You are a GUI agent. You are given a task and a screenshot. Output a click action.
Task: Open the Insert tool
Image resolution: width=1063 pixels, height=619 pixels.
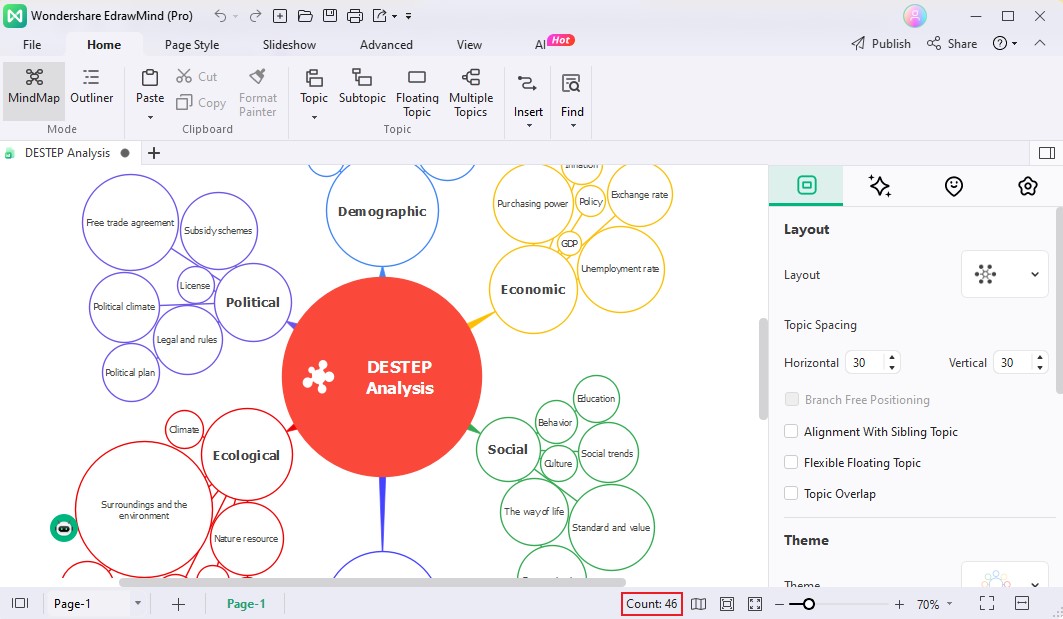[527, 100]
